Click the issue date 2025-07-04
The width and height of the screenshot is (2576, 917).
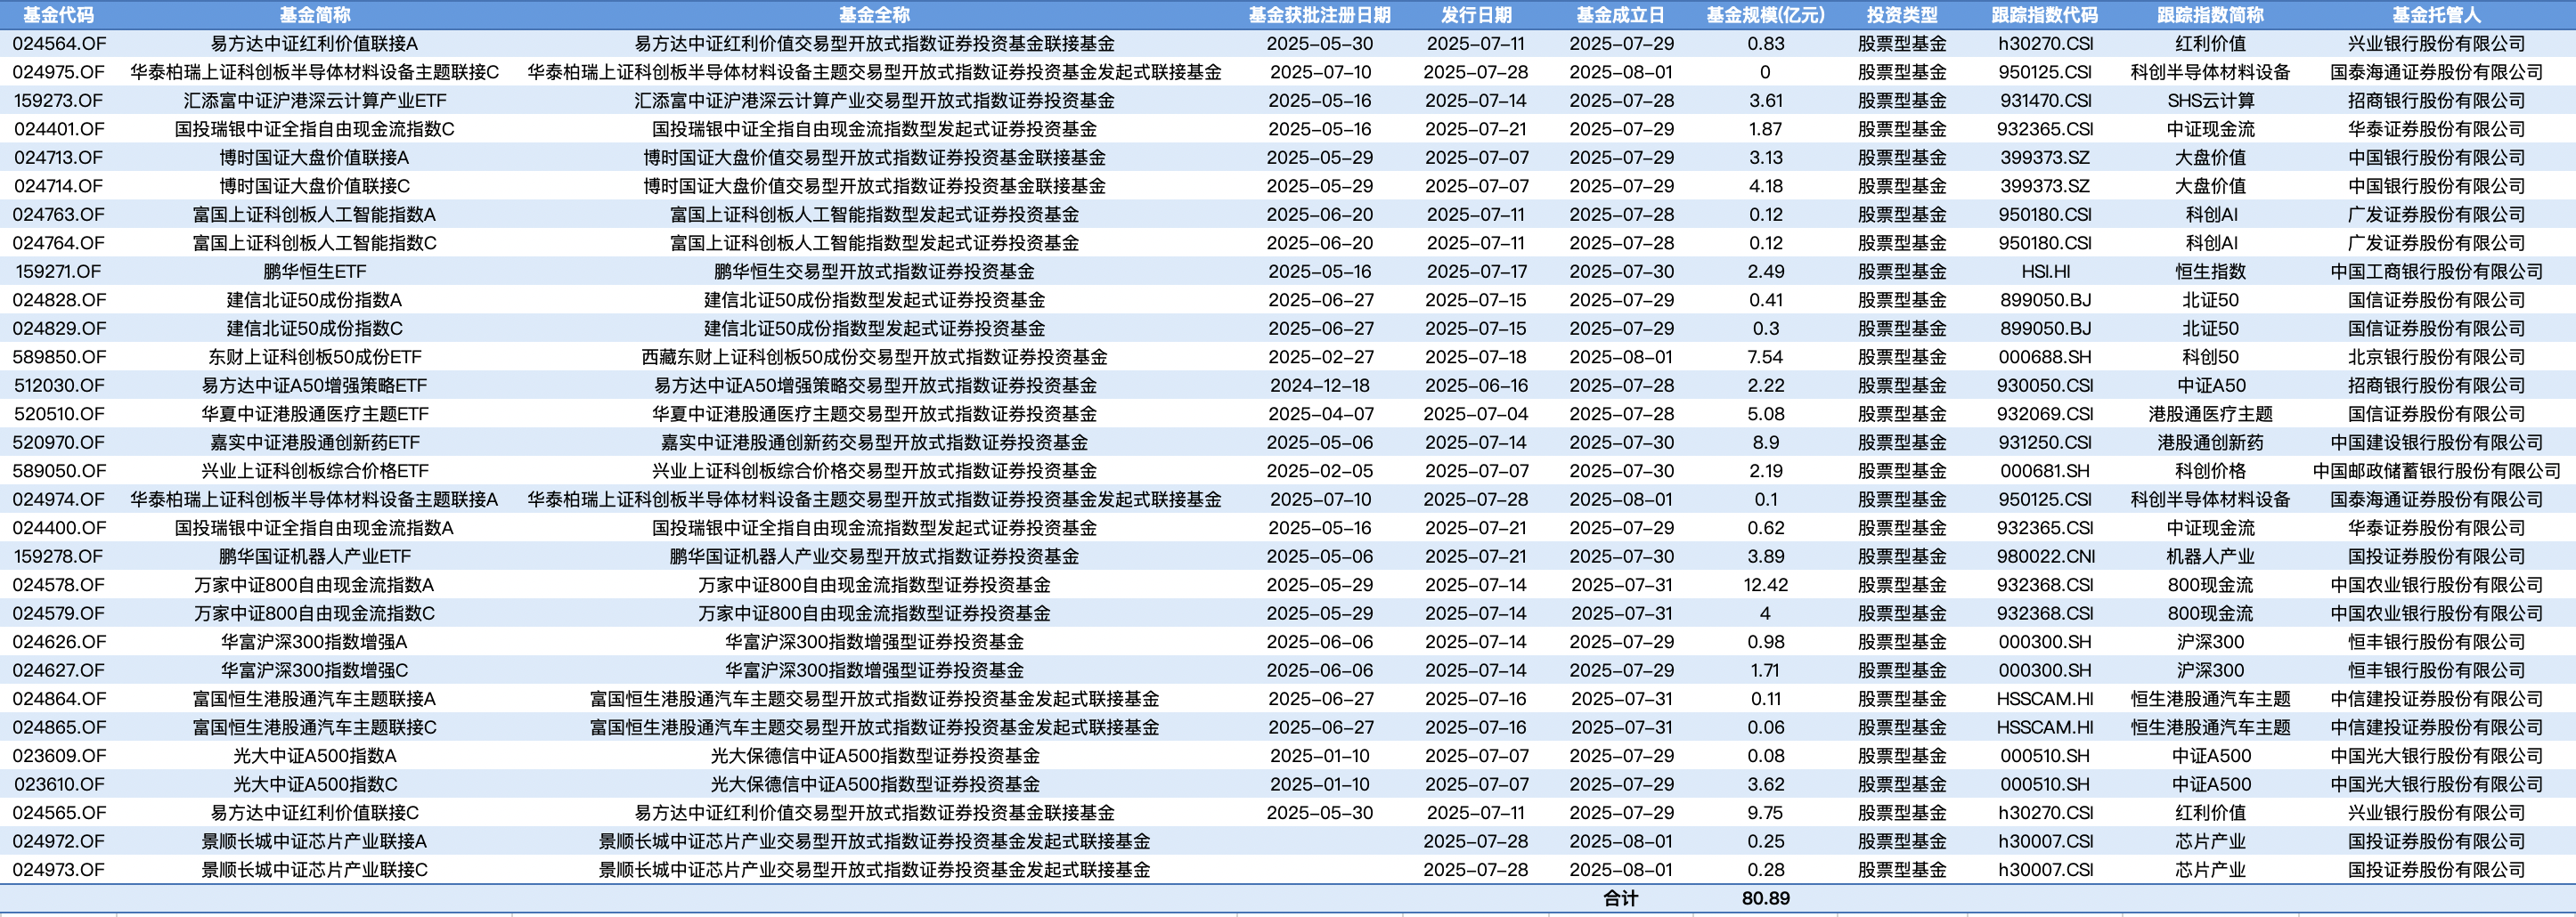pyautogui.click(x=1476, y=414)
